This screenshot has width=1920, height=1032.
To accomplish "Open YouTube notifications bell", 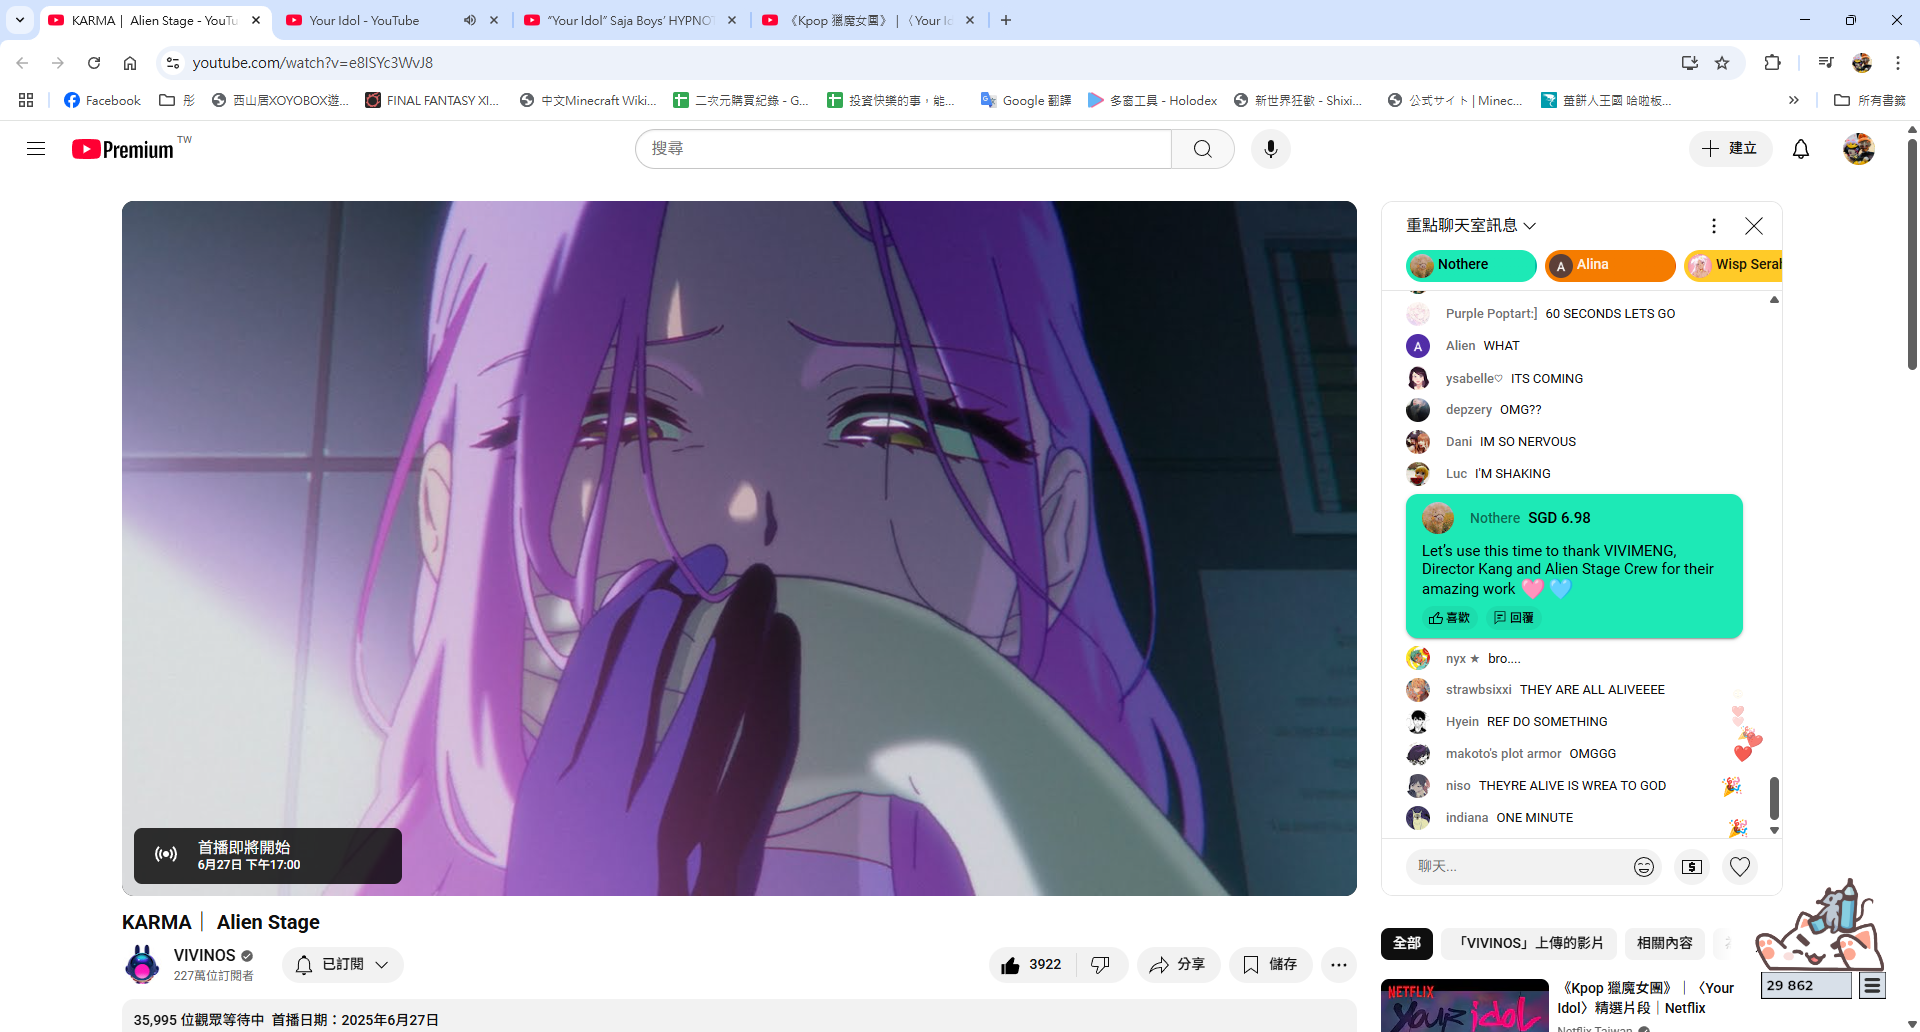I will coord(1801,149).
